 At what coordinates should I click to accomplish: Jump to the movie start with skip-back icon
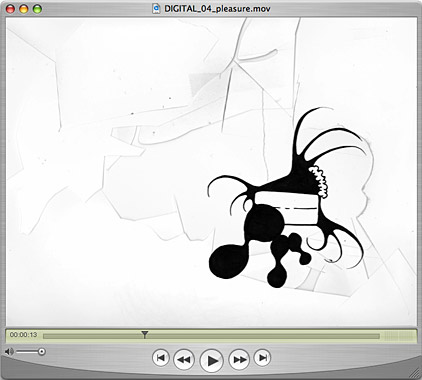(161, 358)
